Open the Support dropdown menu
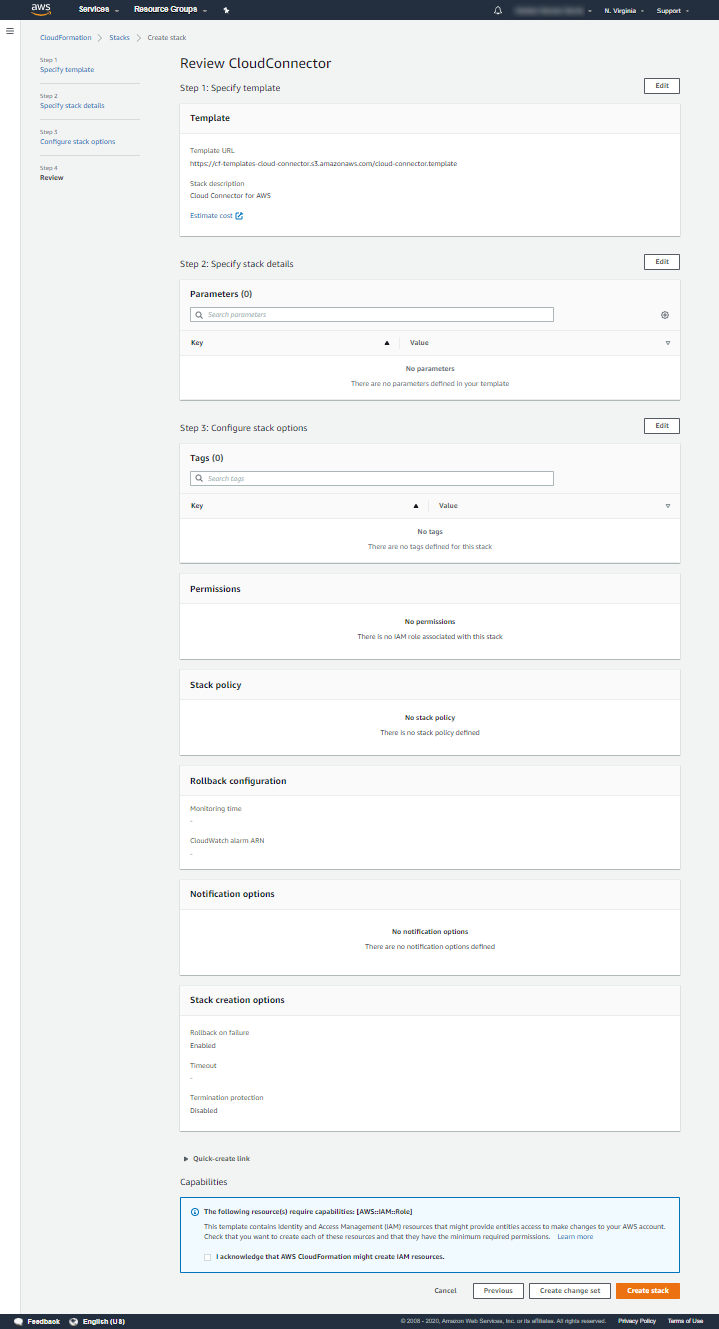 pyautogui.click(x=672, y=10)
